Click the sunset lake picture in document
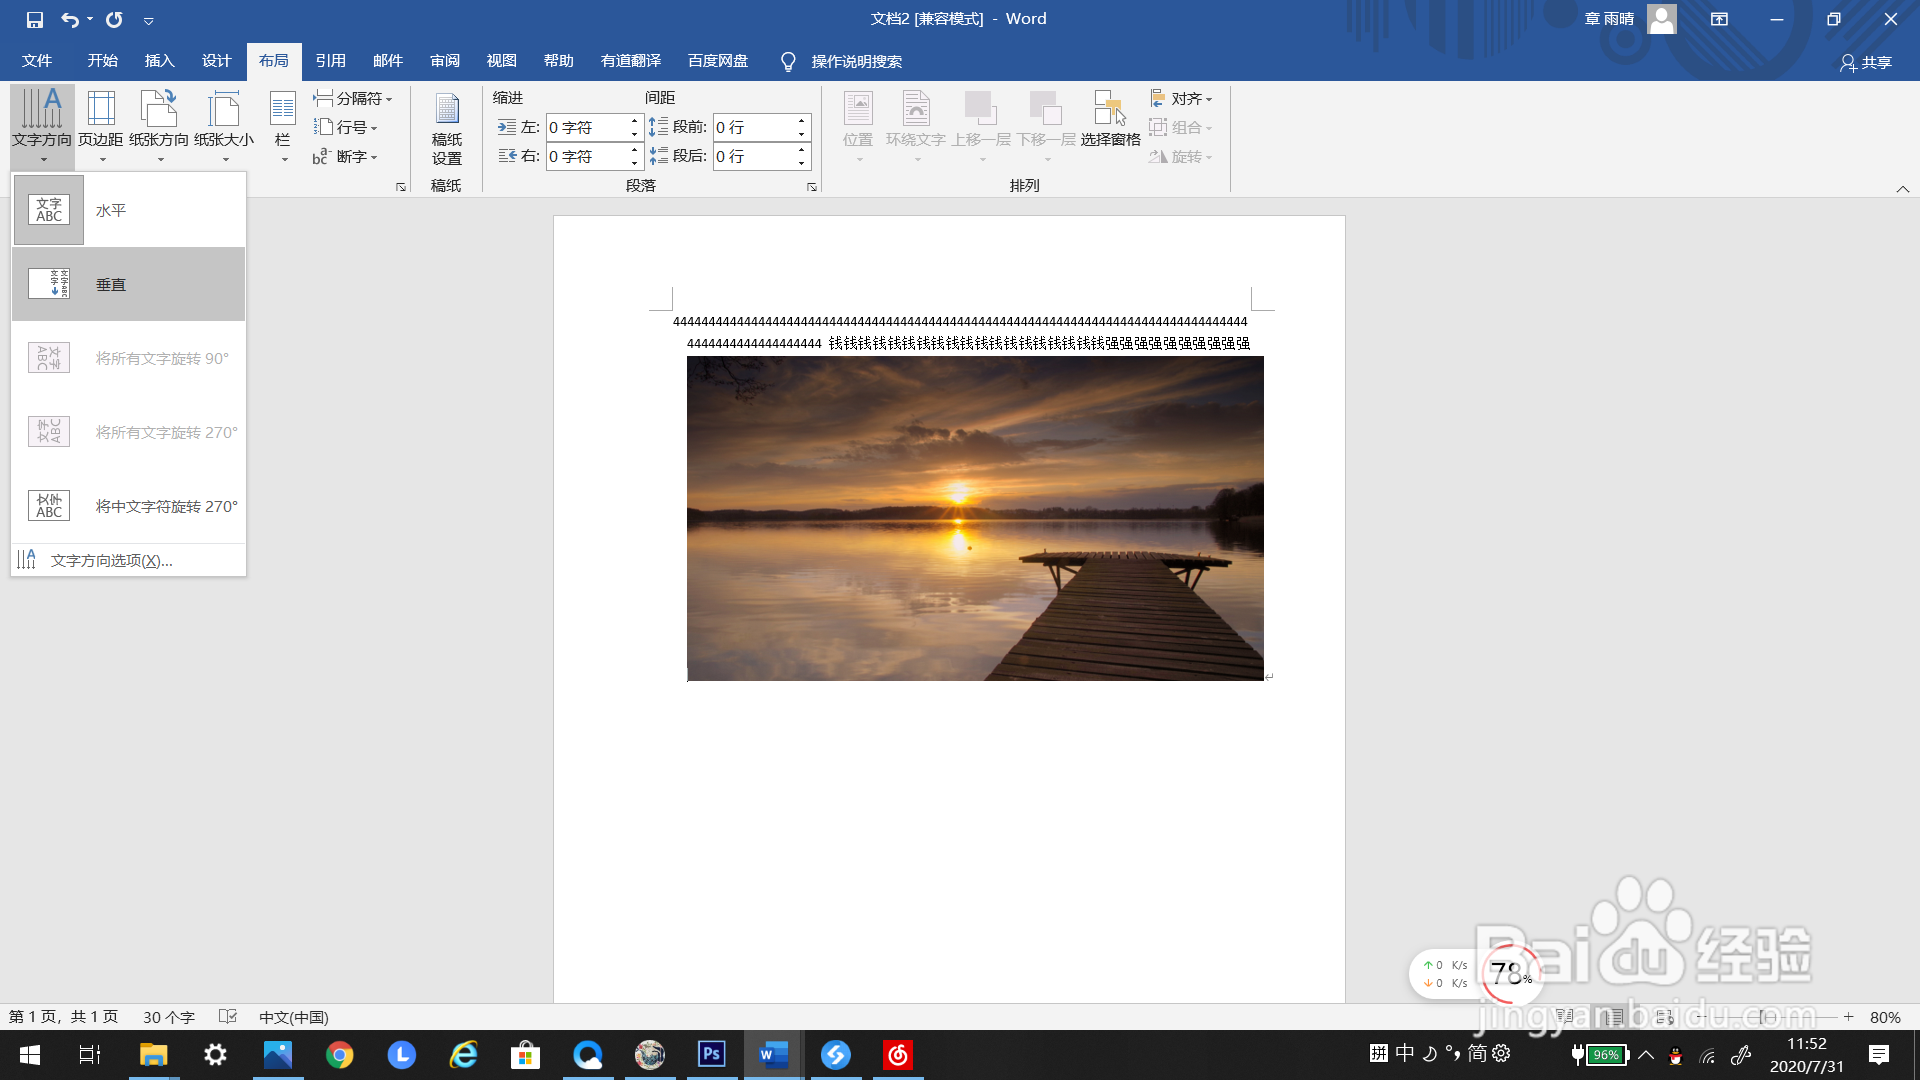Image resolution: width=1920 pixels, height=1080 pixels. click(x=975, y=518)
